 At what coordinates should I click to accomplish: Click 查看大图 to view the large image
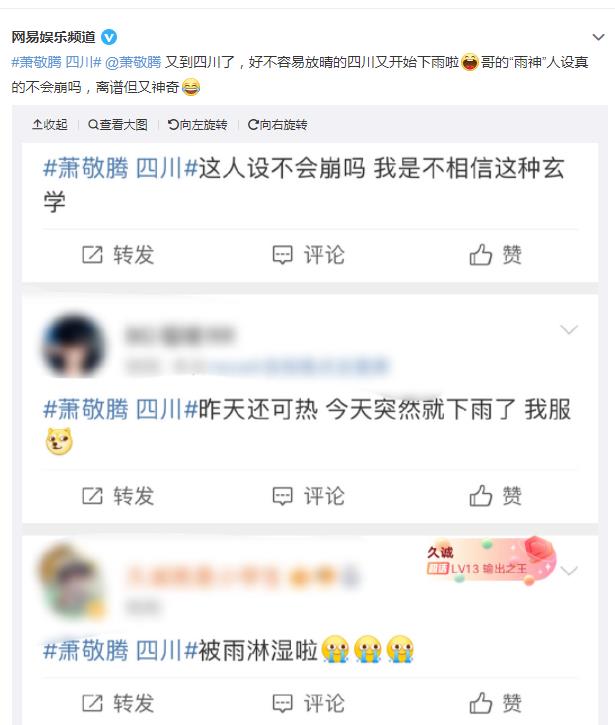coord(118,124)
